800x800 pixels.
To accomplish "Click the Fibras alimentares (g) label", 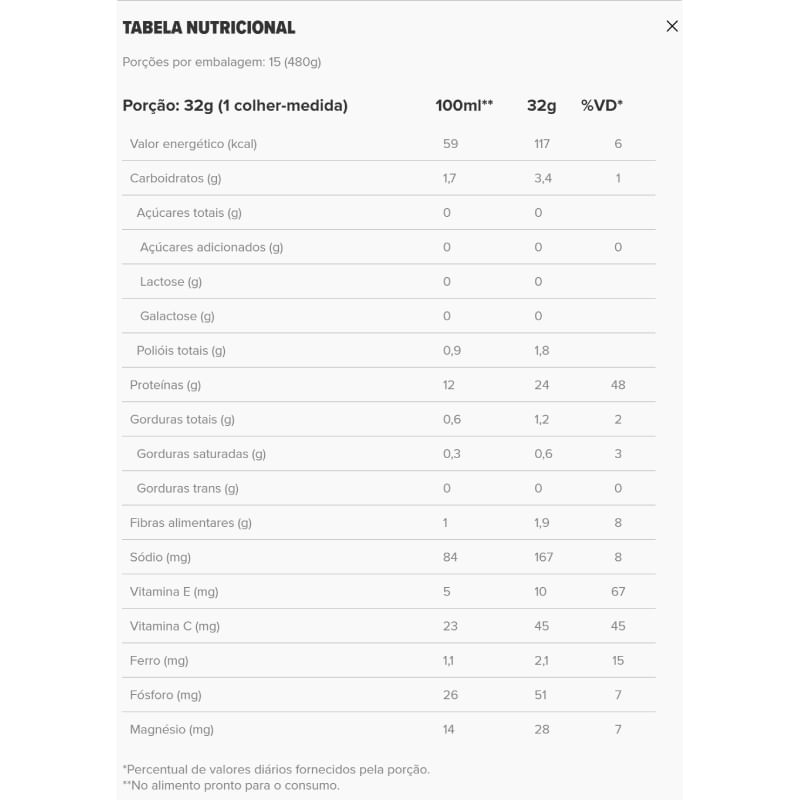I will tap(190, 523).
